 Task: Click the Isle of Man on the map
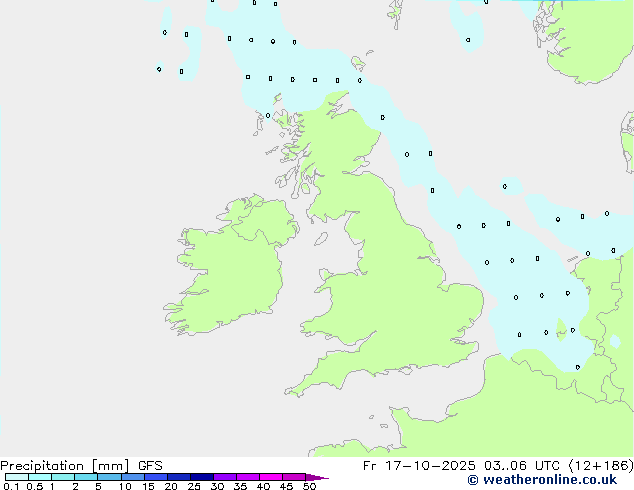[321, 239]
